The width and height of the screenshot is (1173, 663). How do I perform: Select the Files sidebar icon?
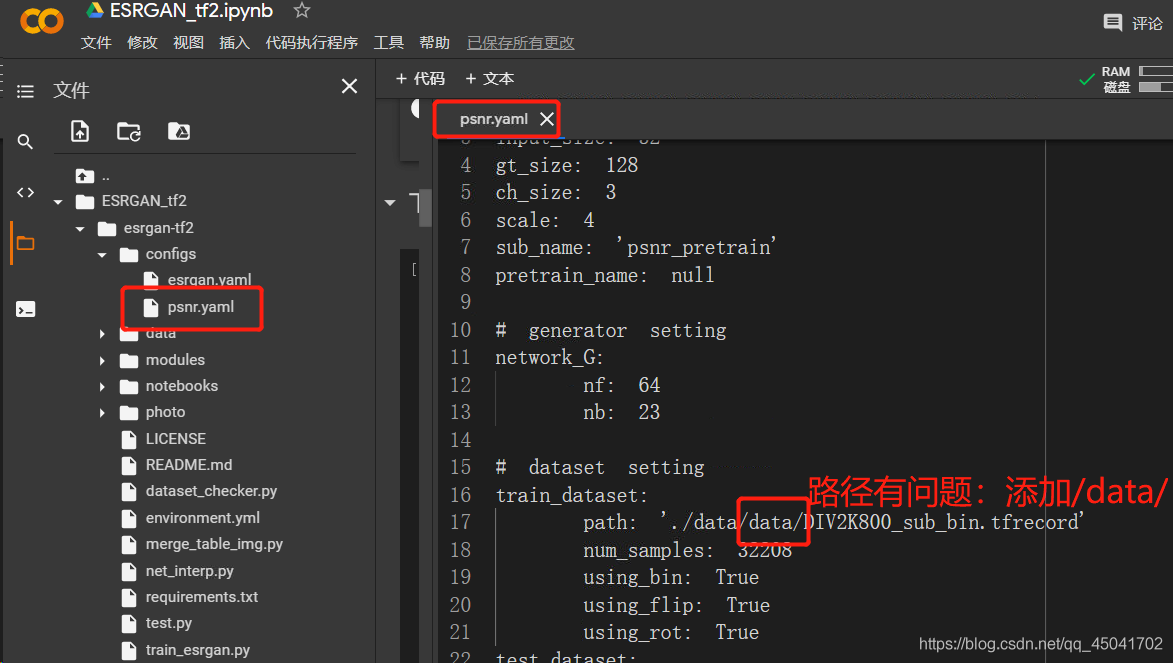[x=25, y=243]
